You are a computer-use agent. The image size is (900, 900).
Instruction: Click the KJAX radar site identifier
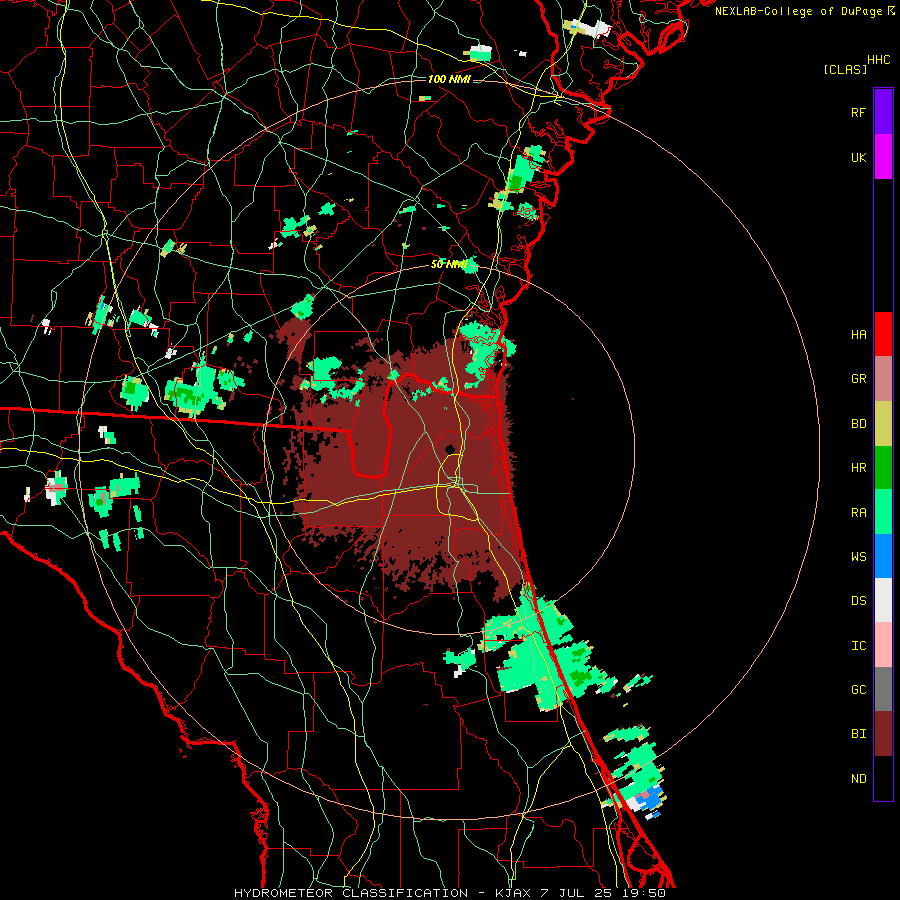512,893
